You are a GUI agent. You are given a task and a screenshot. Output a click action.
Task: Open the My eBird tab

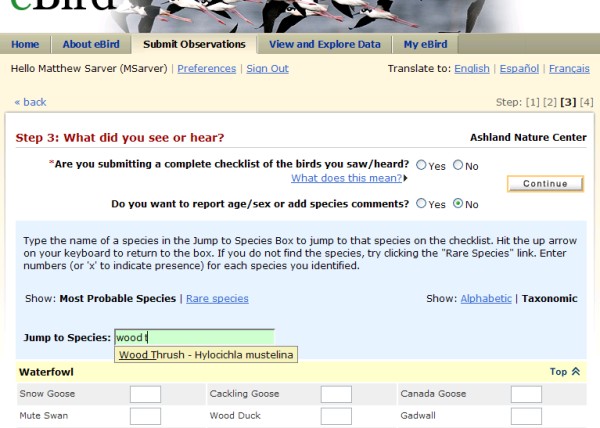425,44
